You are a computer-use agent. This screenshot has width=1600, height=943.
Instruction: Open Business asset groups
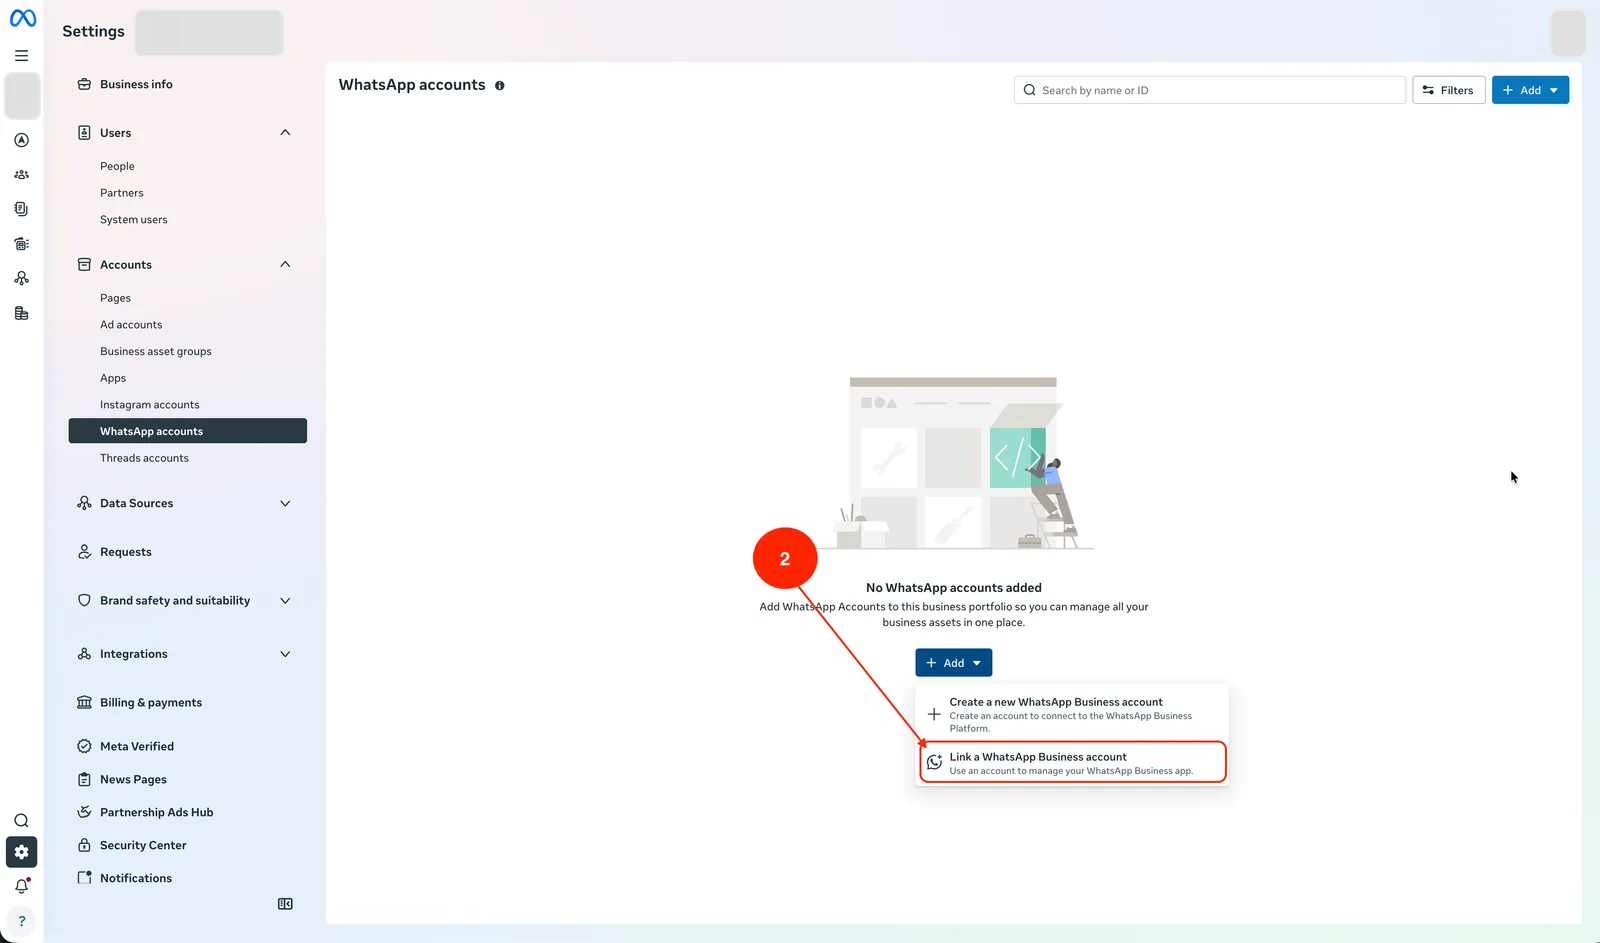(x=156, y=352)
